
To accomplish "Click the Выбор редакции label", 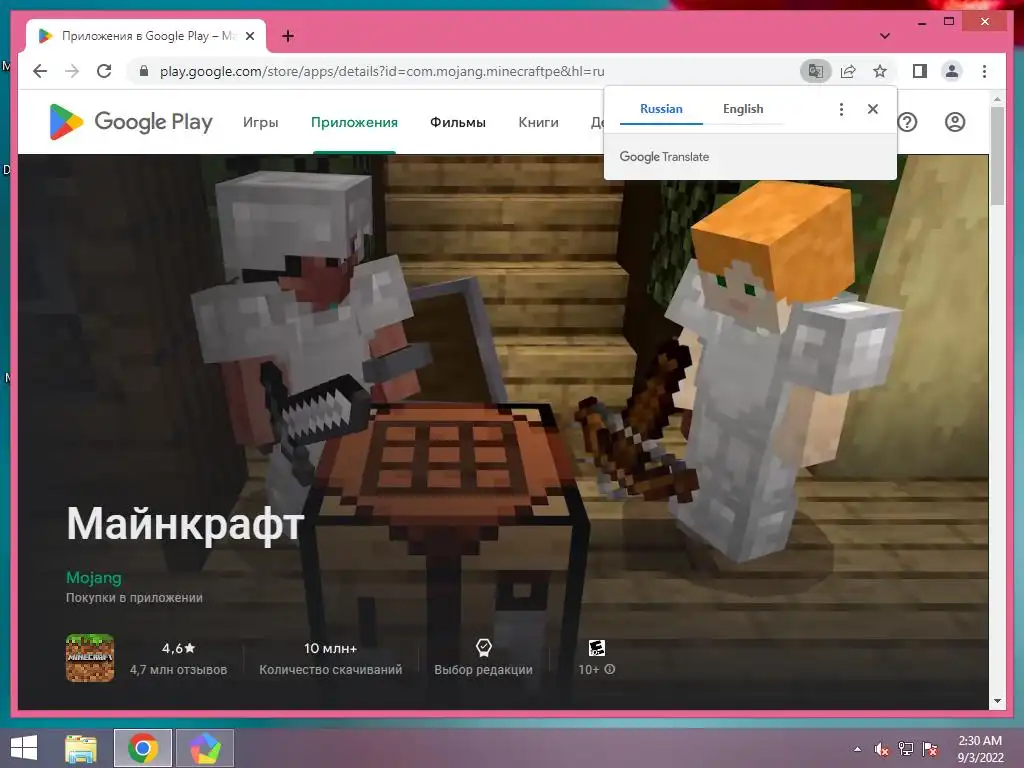I will click(x=483, y=669).
